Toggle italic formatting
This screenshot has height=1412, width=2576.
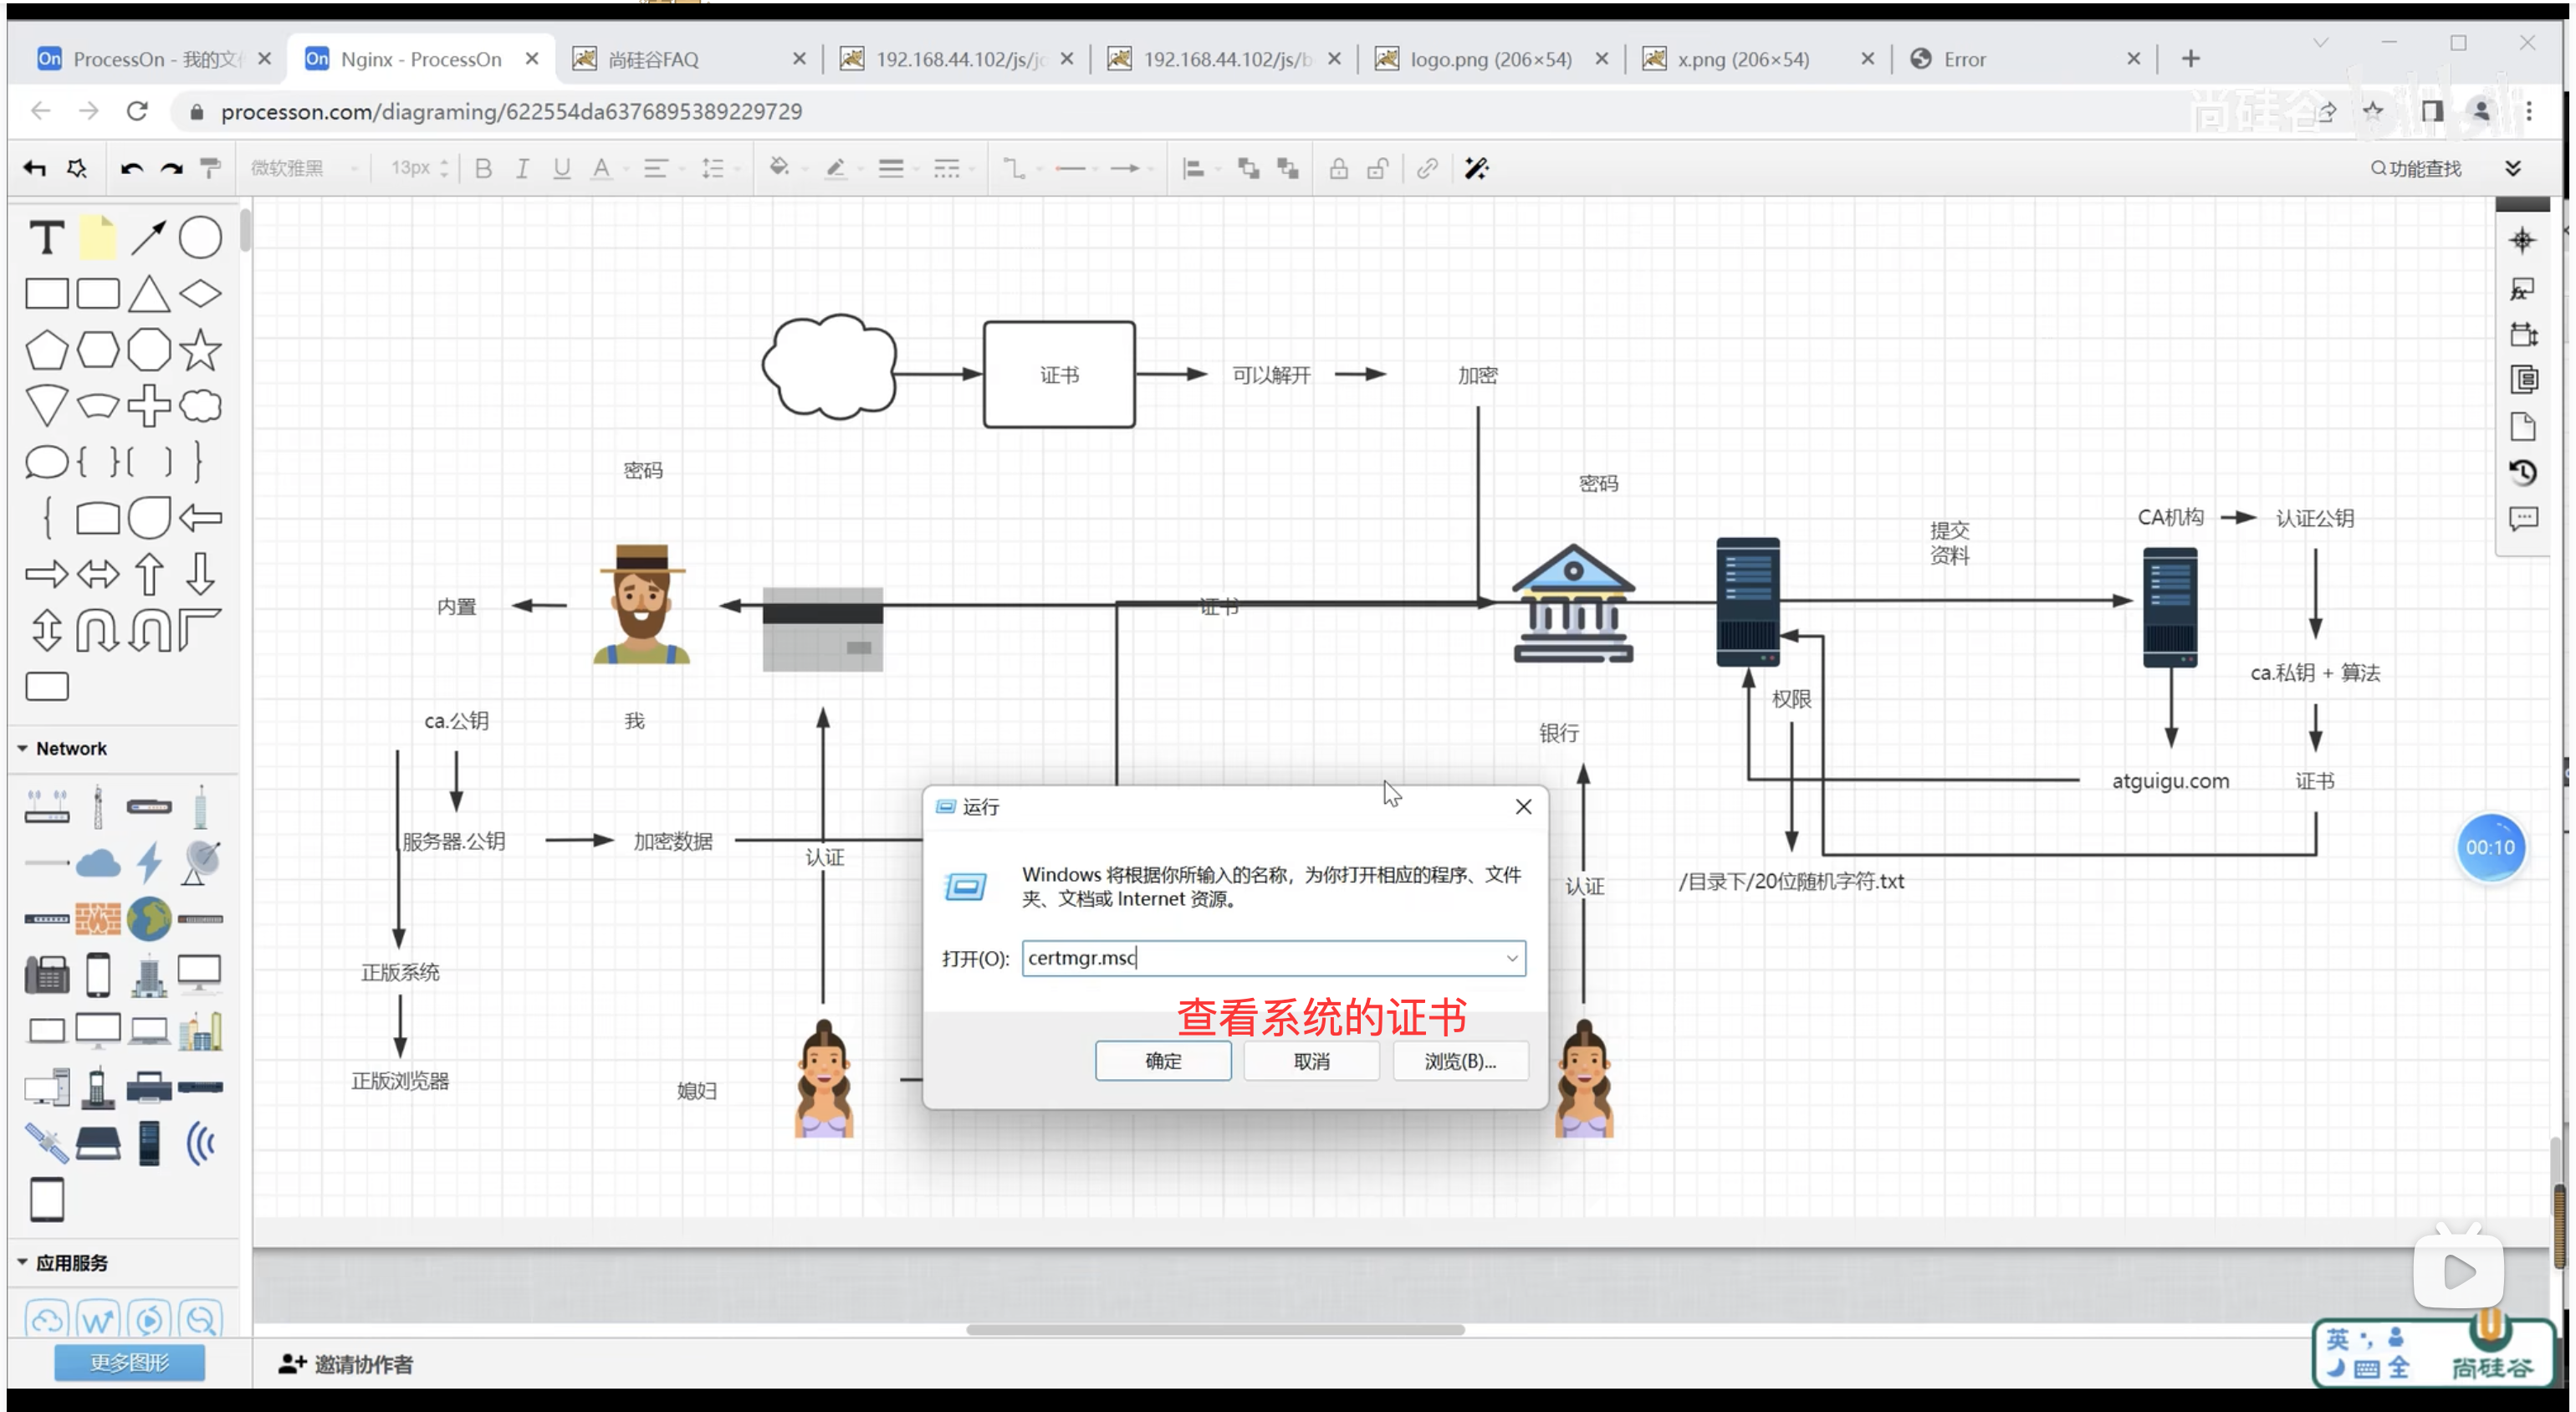[x=522, y=168]
